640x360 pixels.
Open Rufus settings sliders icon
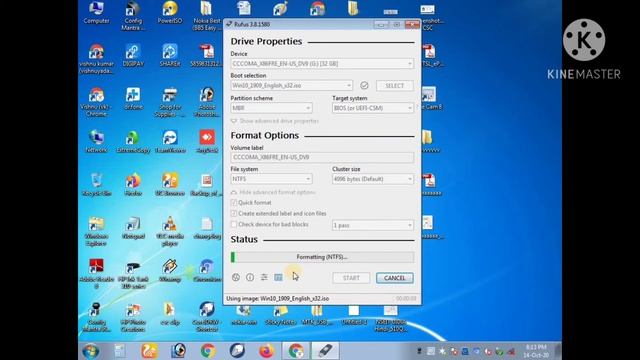pos(264,278)
